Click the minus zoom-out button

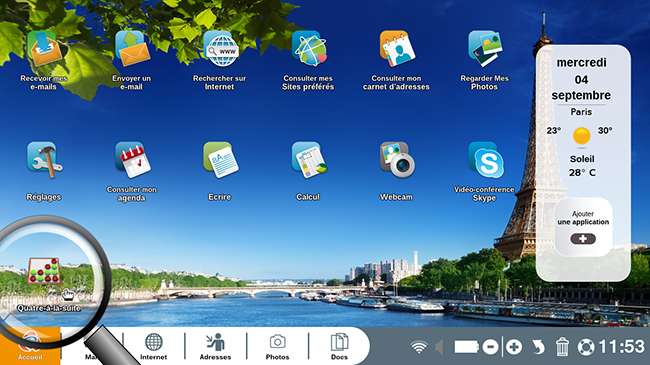pos(490,347)
